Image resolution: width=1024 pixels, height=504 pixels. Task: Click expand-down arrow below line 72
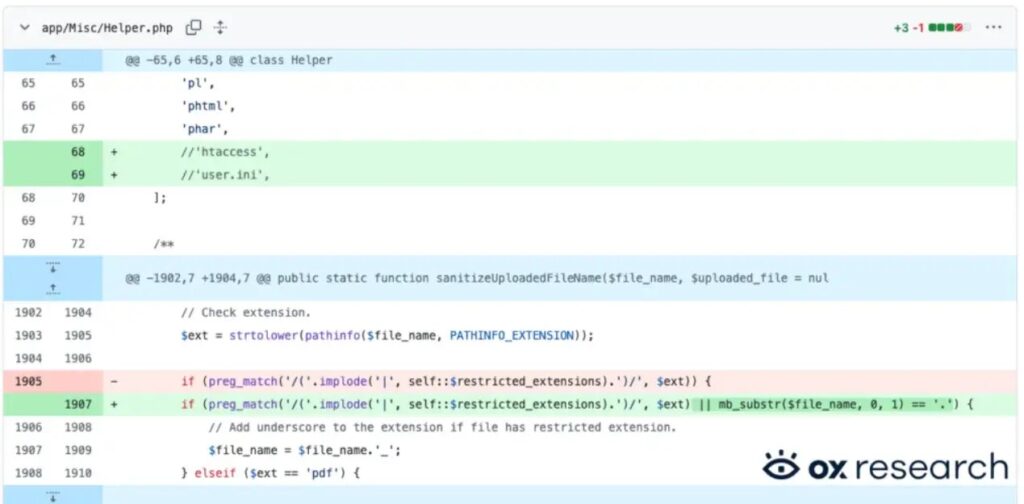pos(53,268)
